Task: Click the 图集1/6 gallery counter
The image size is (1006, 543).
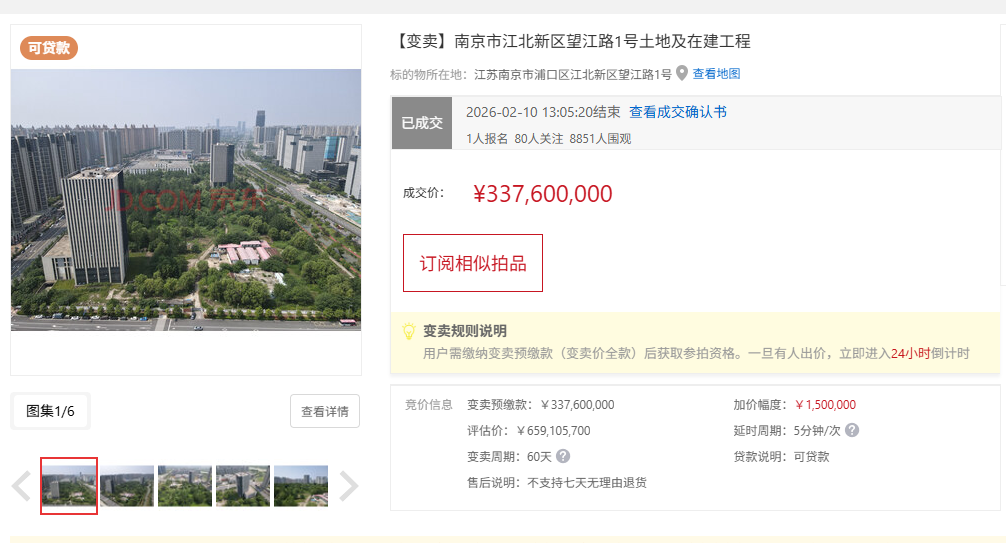Action: pos(50,411)
